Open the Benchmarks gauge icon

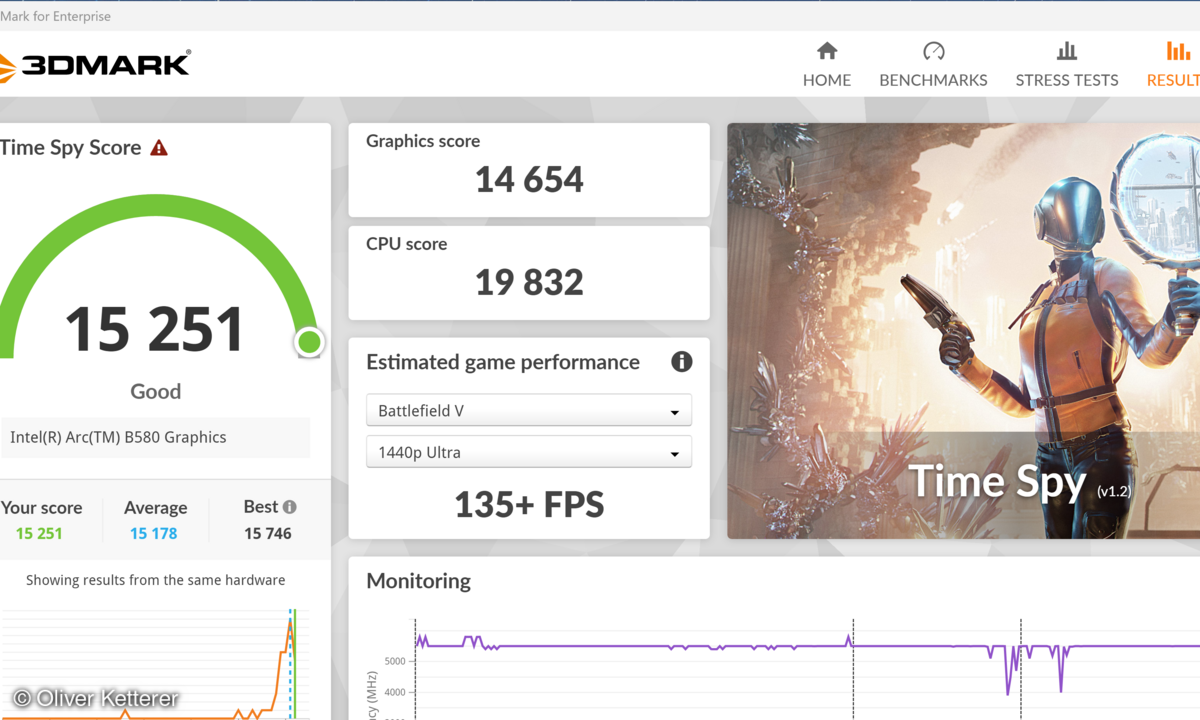pos(933,51)
